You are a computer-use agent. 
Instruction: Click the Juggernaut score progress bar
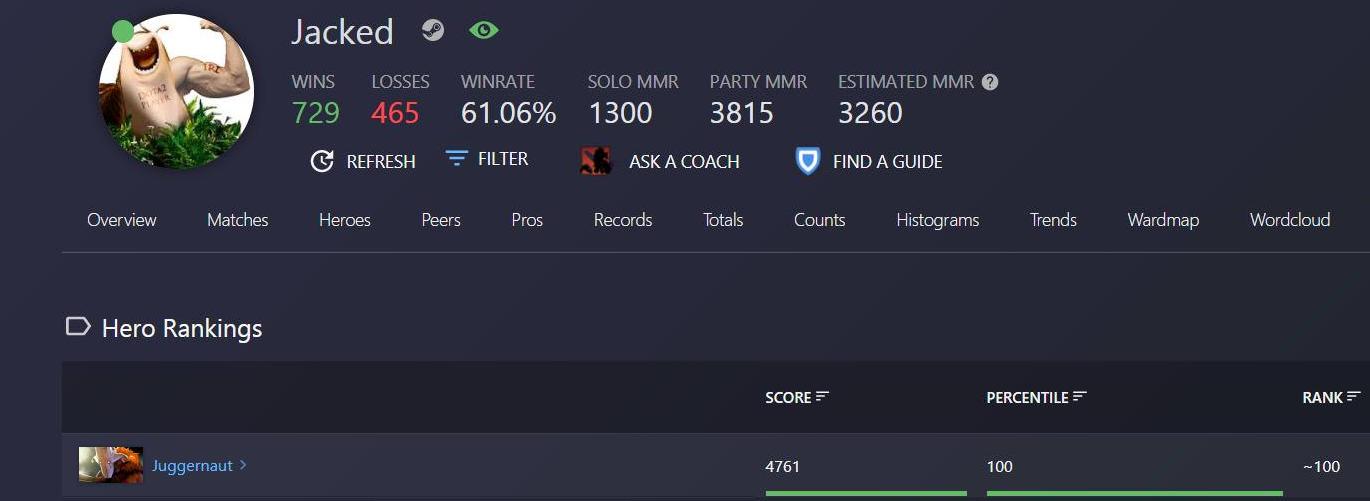pos(866,493)
